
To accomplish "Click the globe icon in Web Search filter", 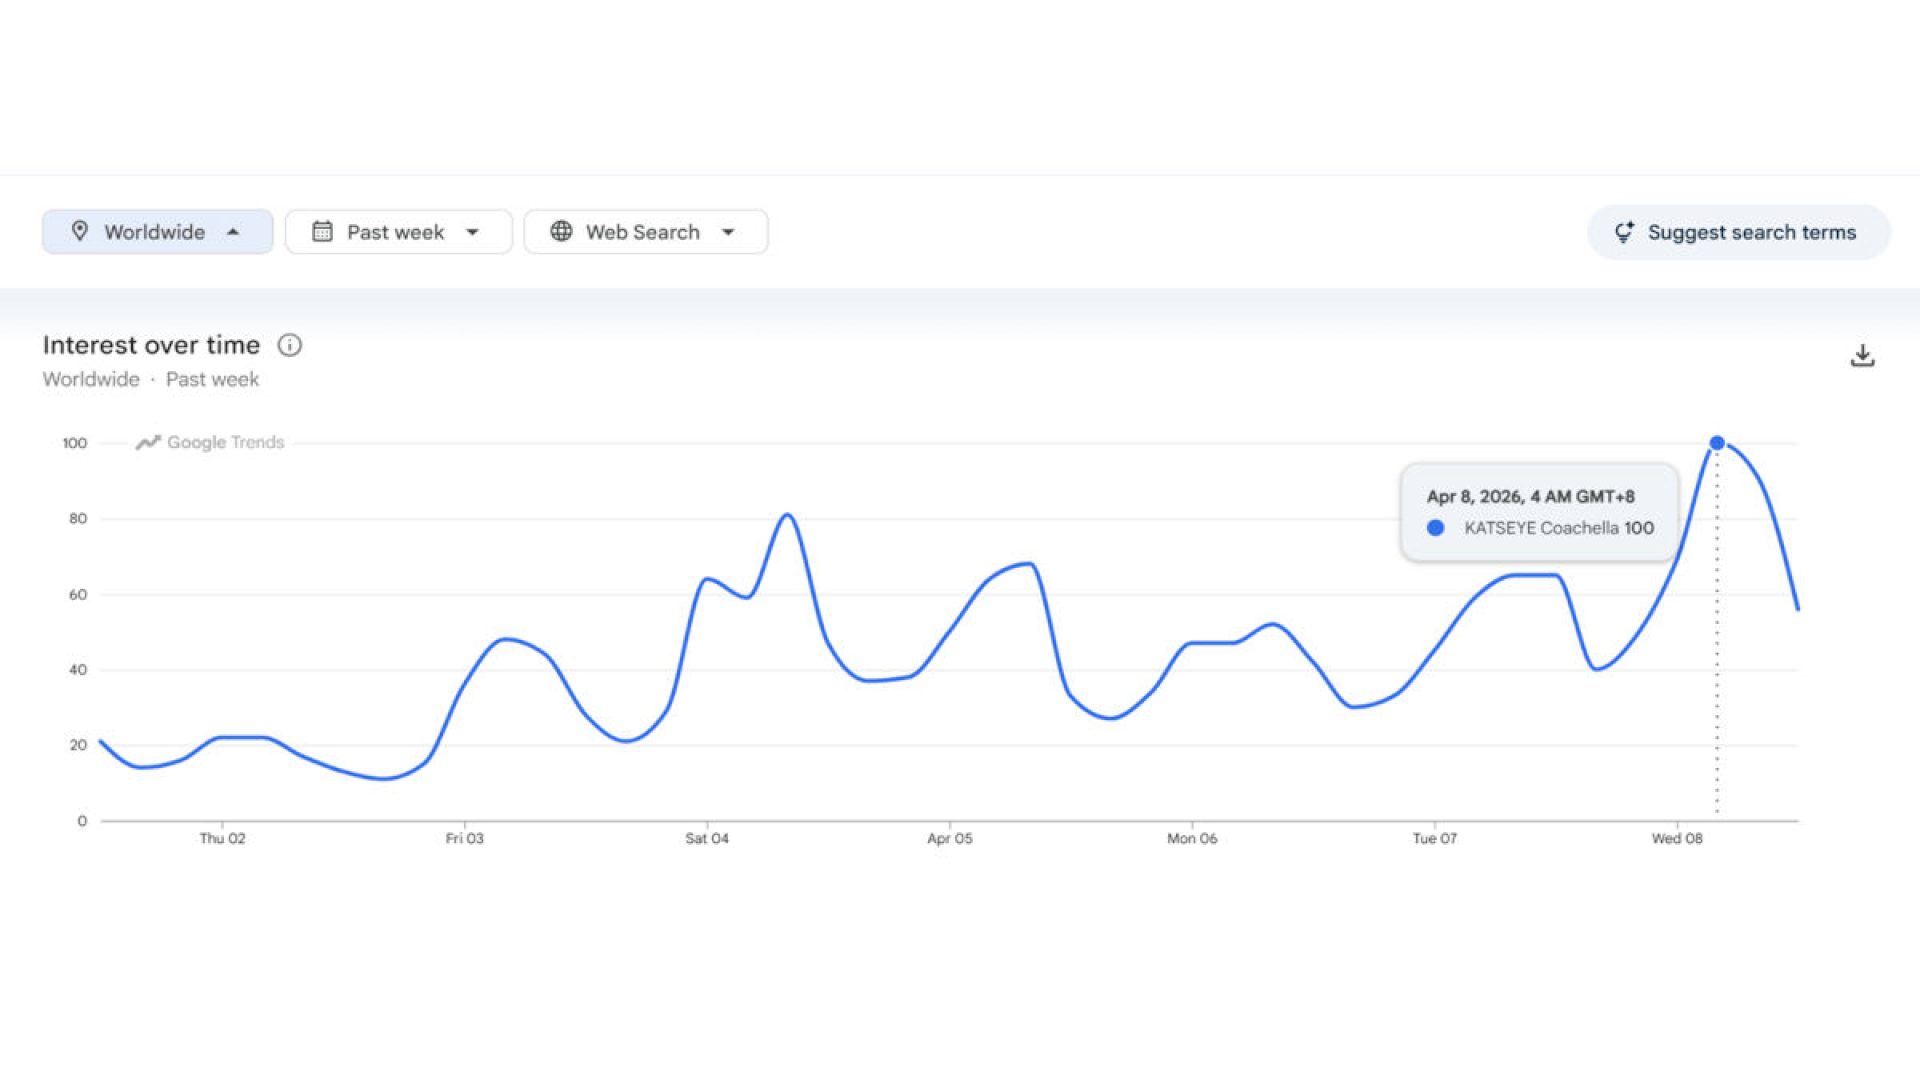I will click(561, 231).
